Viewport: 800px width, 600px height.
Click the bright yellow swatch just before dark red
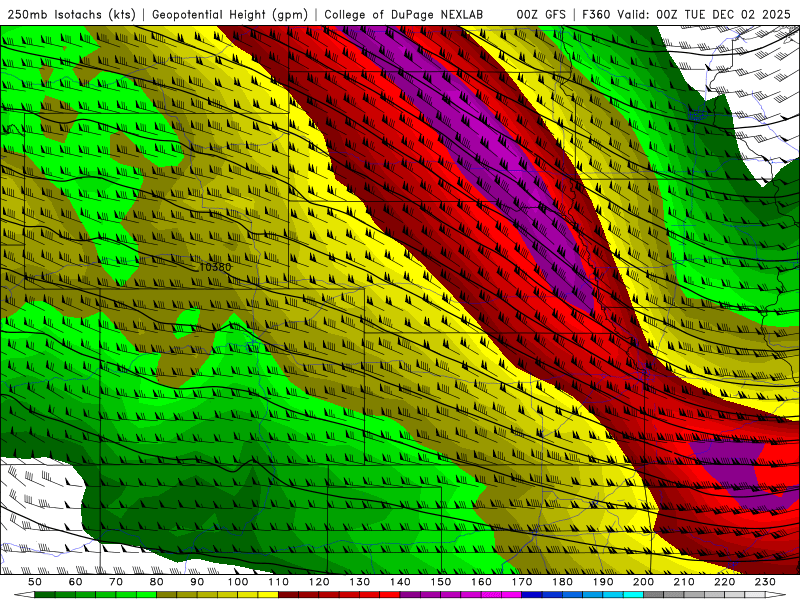(x=268, y=594)
